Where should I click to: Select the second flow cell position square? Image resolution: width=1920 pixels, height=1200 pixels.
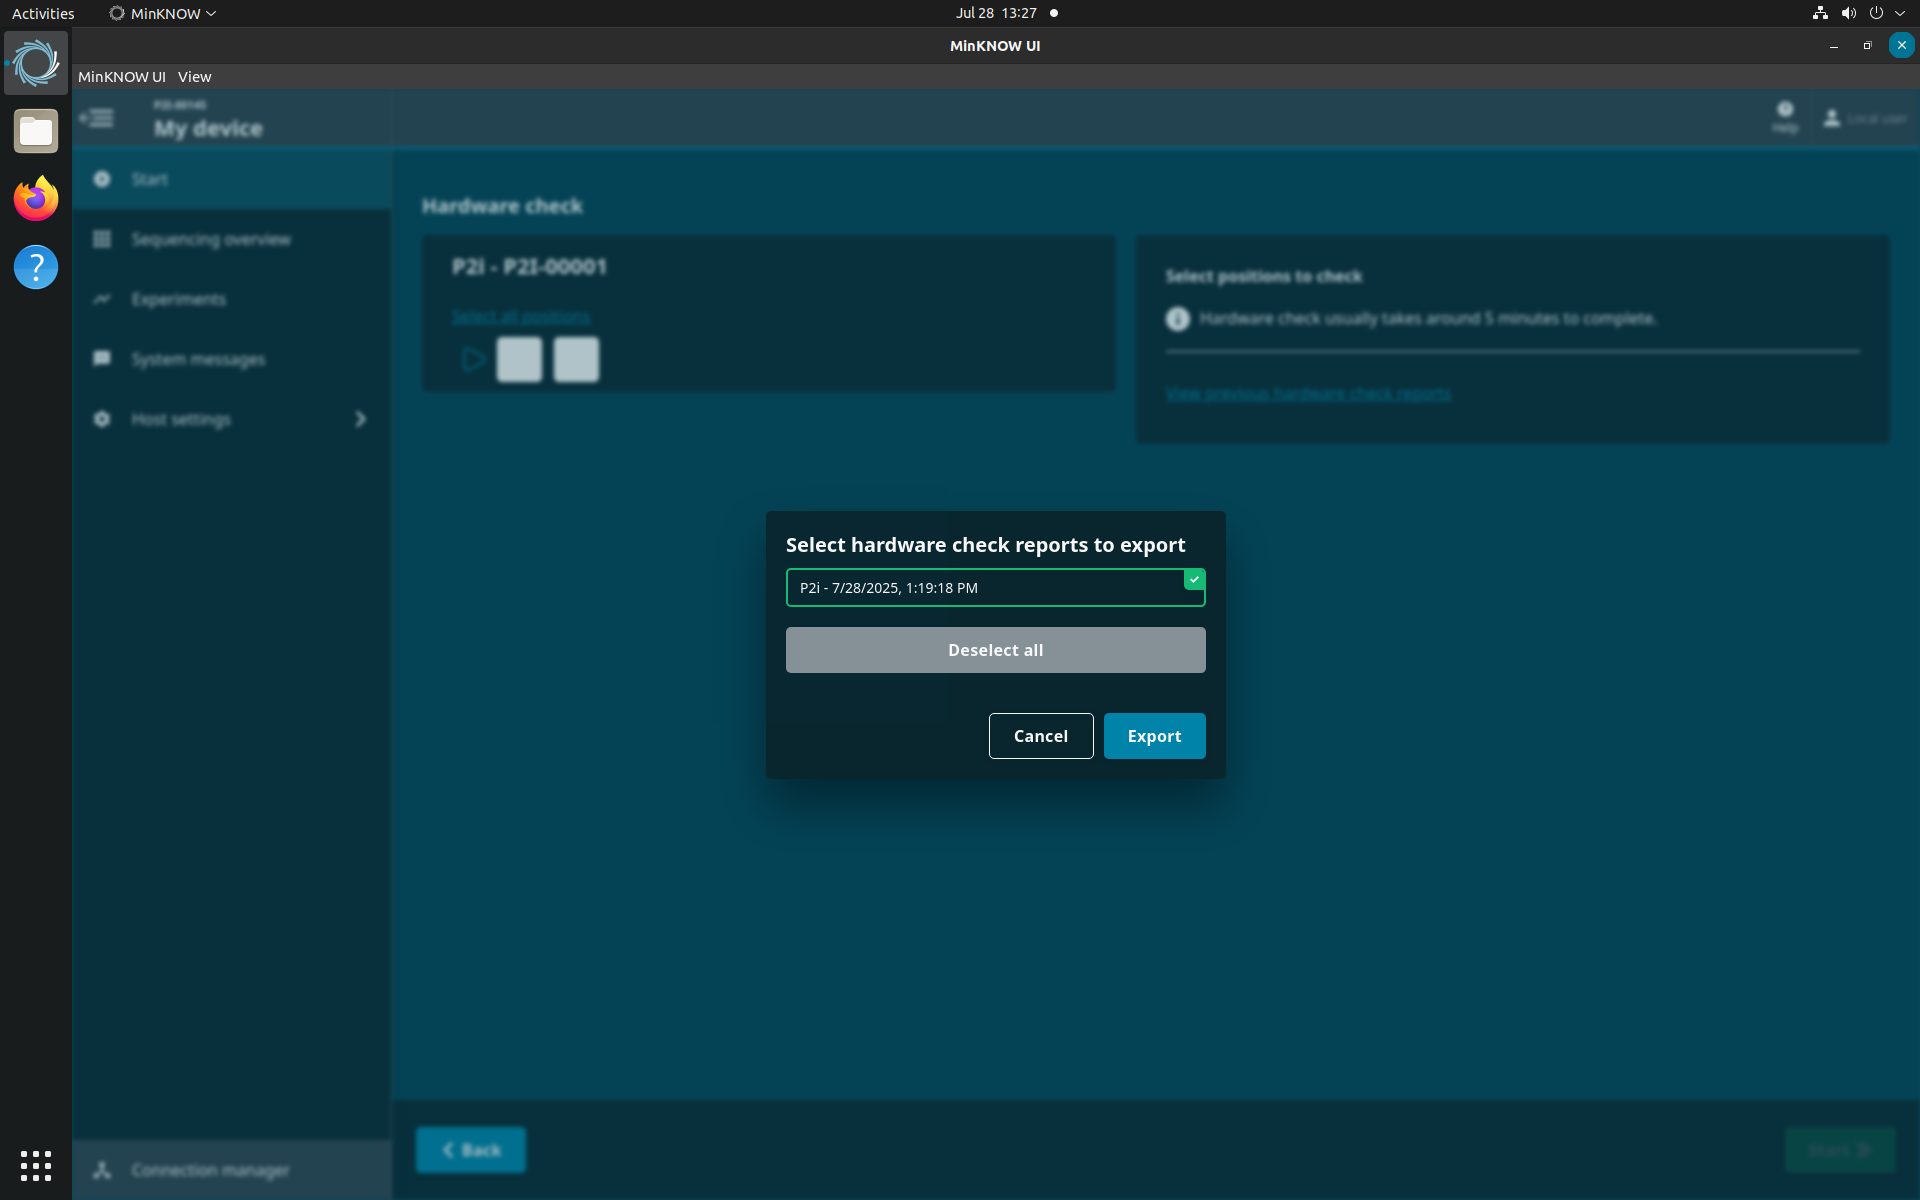point(576,359)
